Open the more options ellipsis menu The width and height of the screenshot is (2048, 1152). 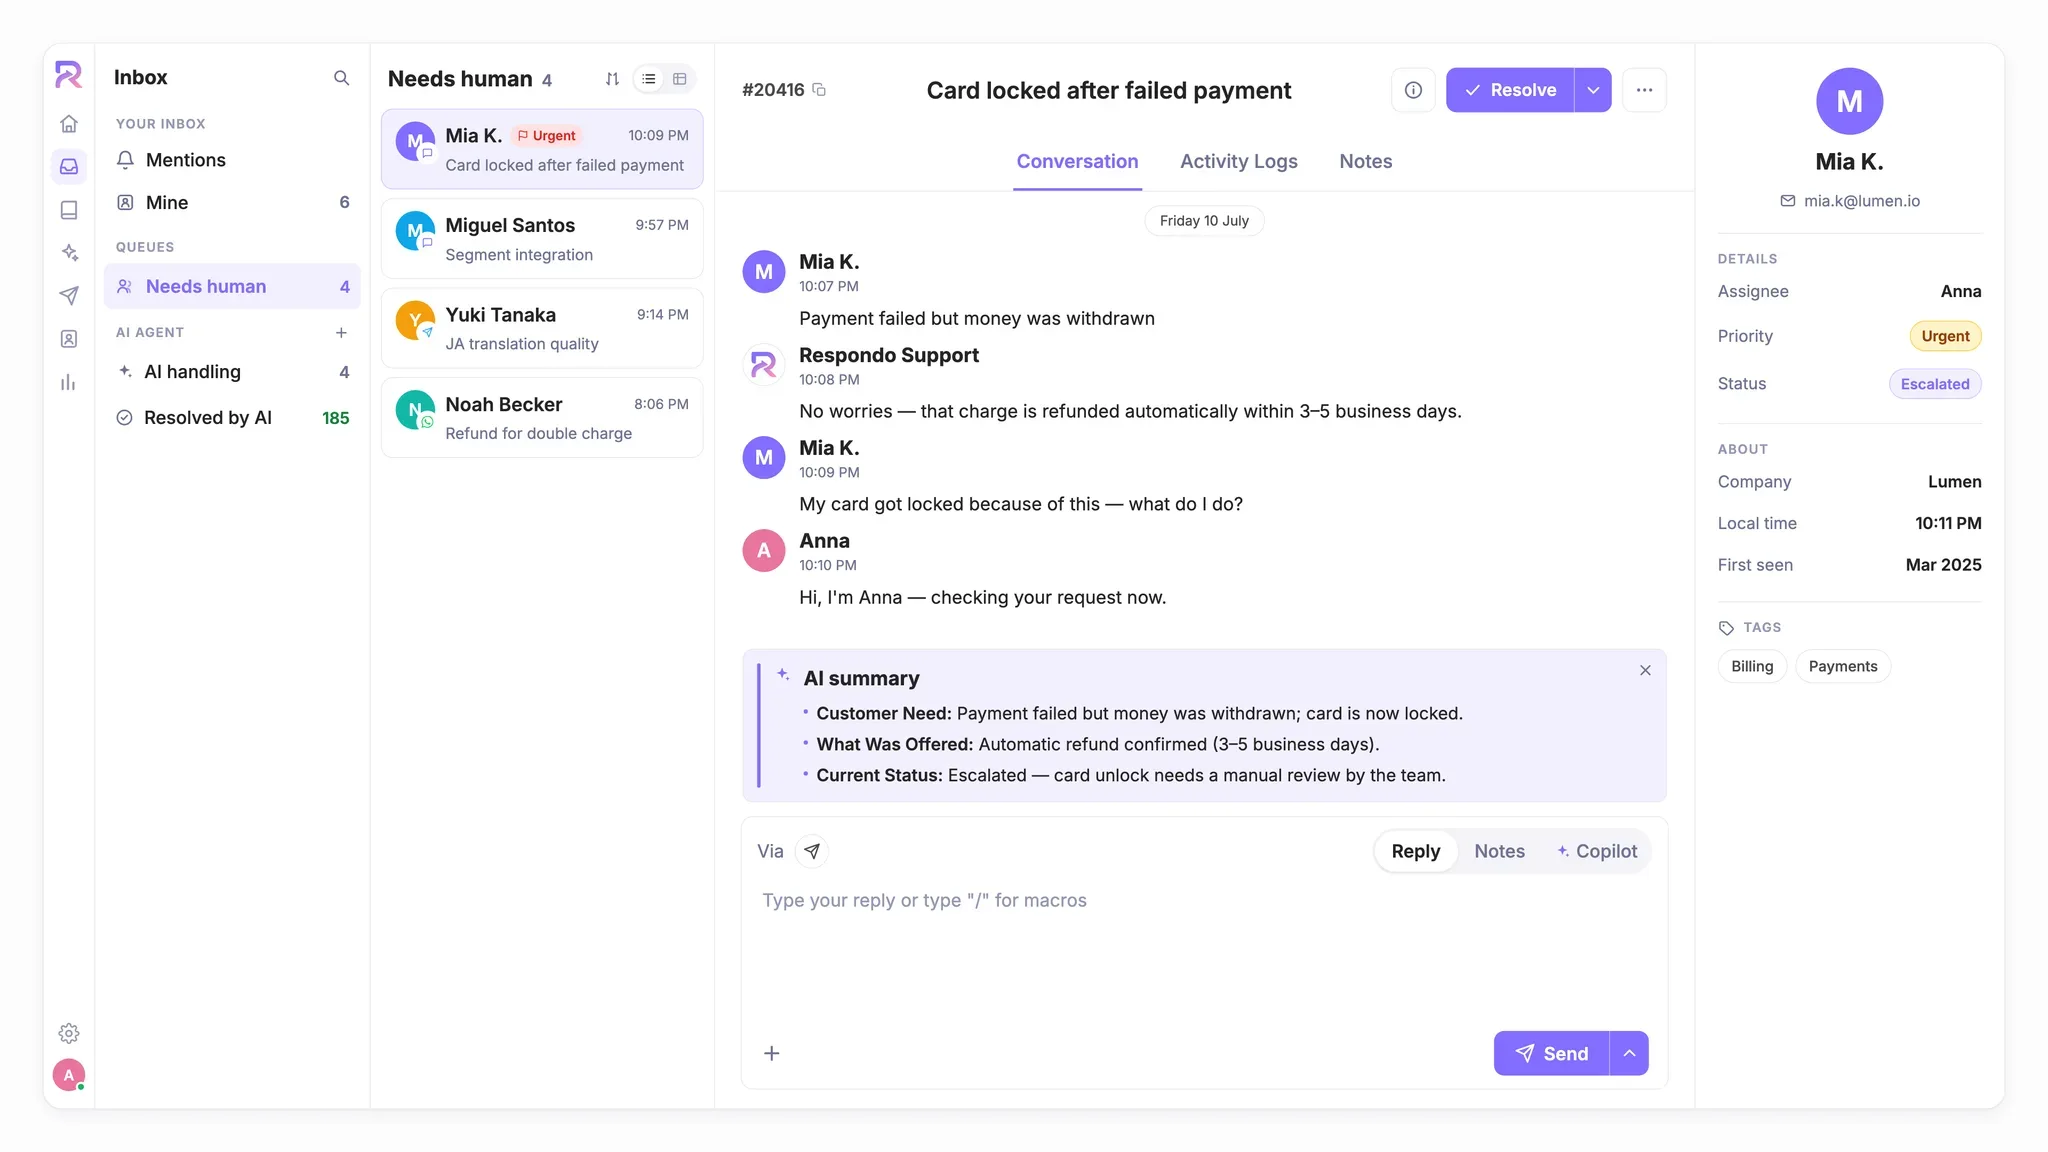coord(1644,90)
